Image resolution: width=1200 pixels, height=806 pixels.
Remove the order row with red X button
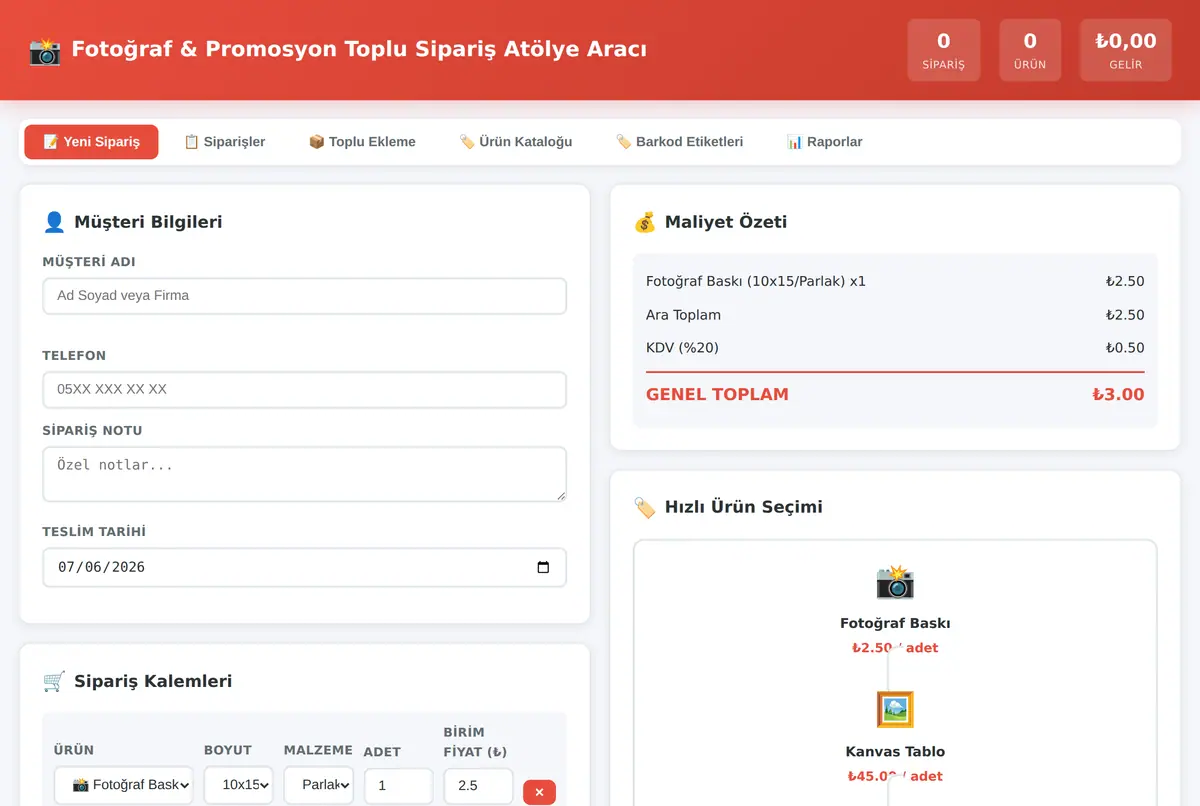pos(539,792)
